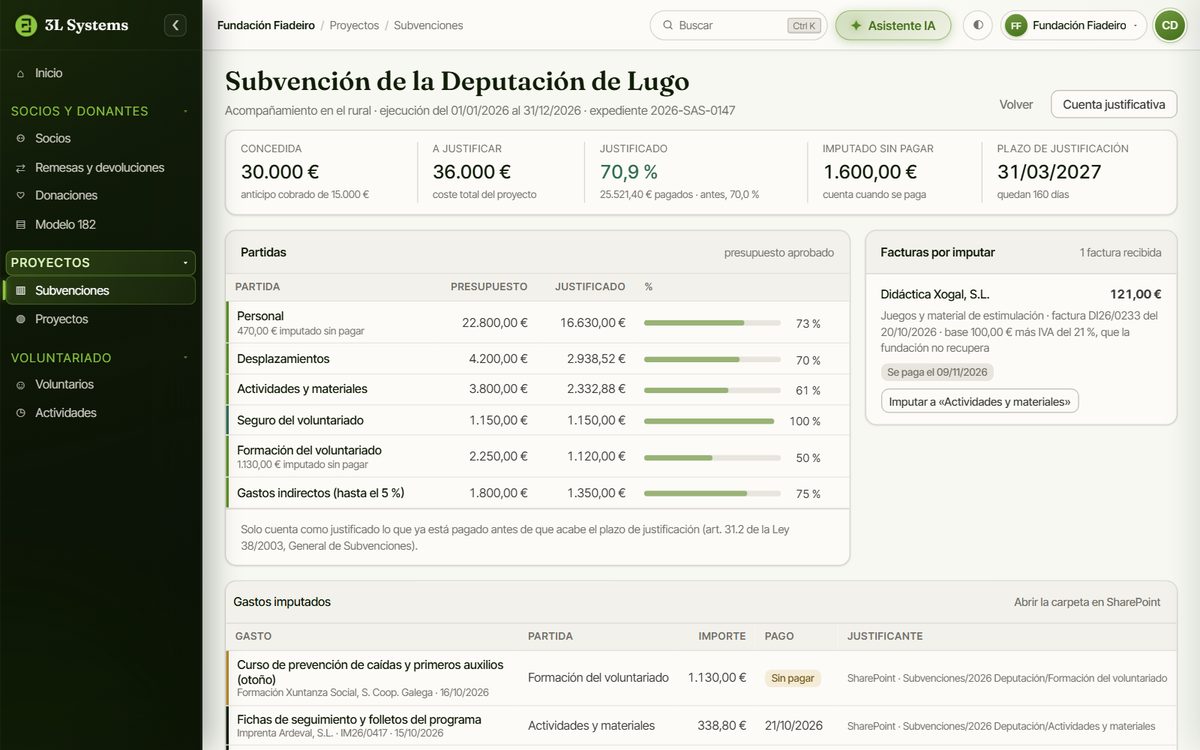Image resolution: width=1200 pixels, height=750 pixels.
Task: Click the Voluntarios smiley icon
Action: click(x=21, y=385)
